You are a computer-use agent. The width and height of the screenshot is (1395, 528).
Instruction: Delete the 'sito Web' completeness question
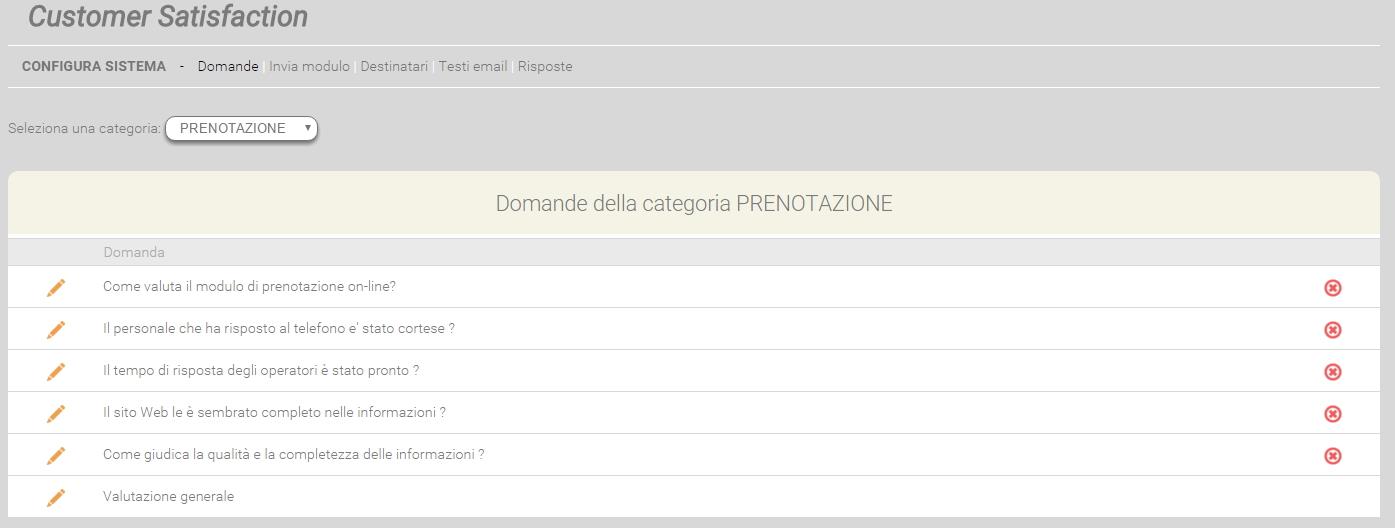coord(1333,414)
